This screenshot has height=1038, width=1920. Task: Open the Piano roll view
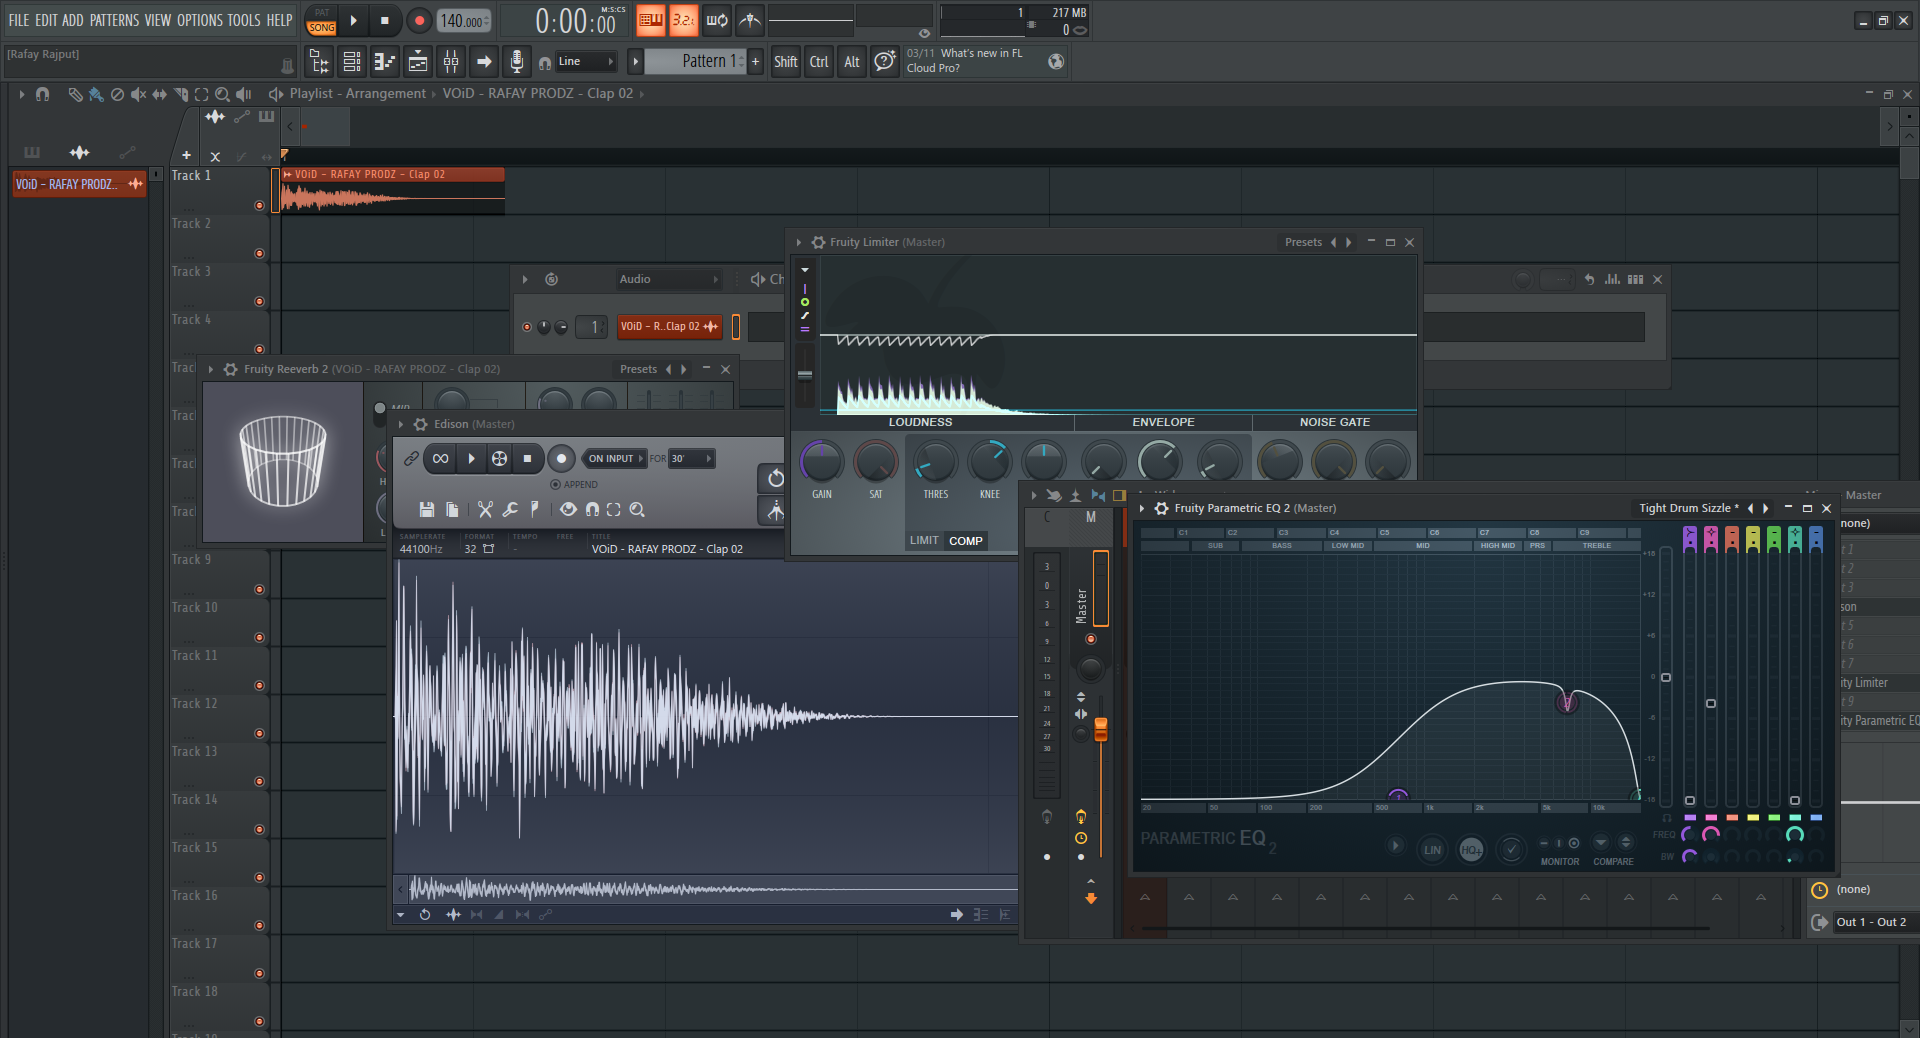[x=385, y=62]
